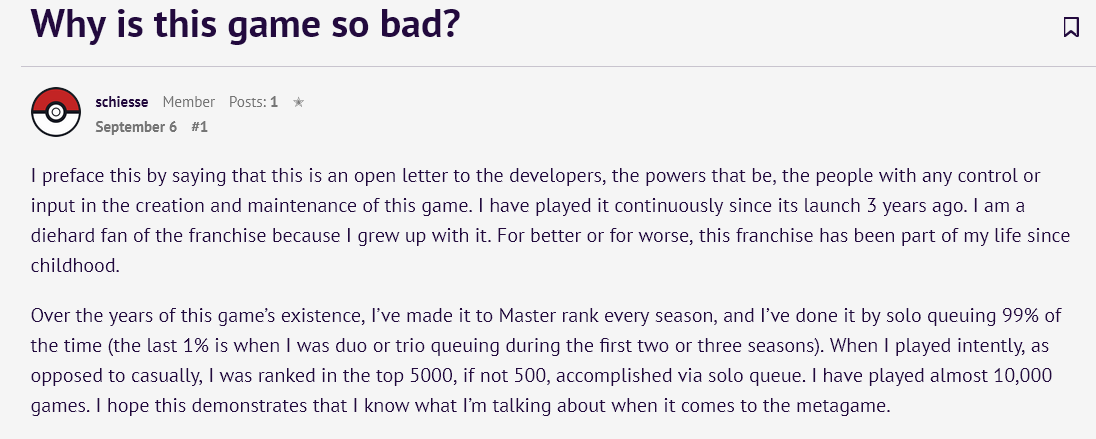Click the Member role label
The width and height of the screenshot is (1096, 439).
point(189,102)
